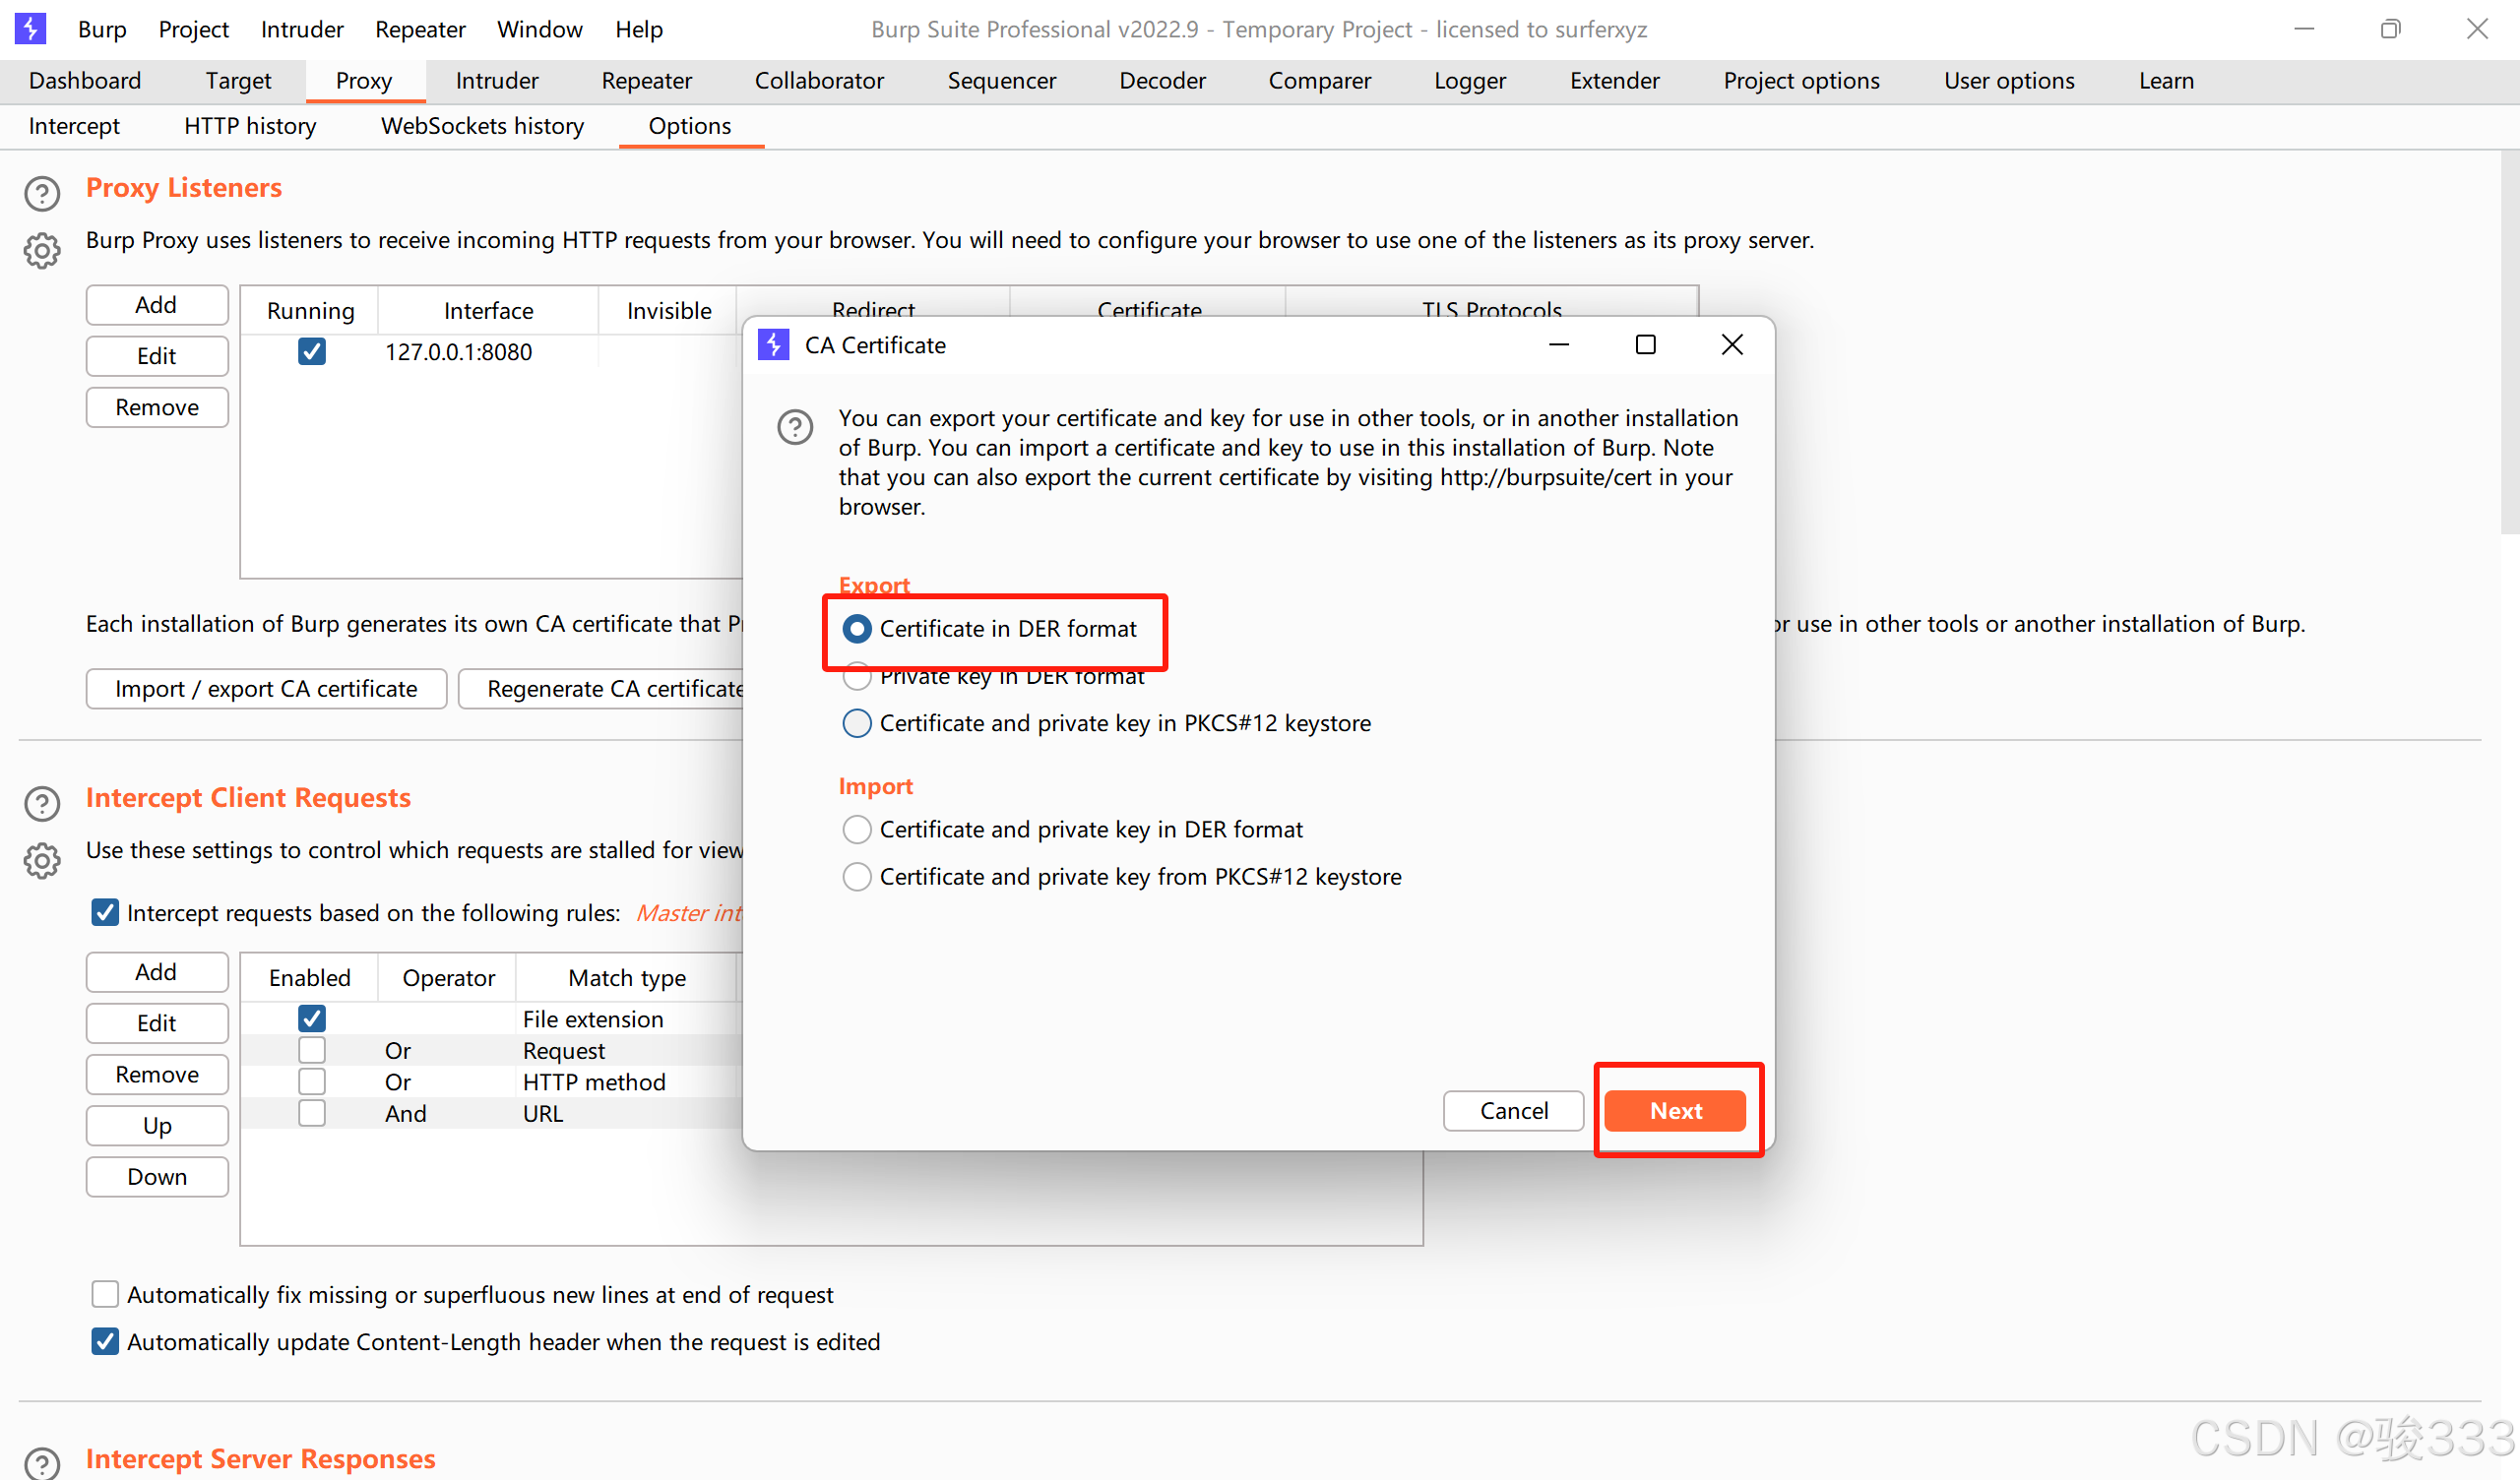Select PKCS#12 keystore export option
Viewport: 2520px width, 1480px height.
[x=857, y=723]
